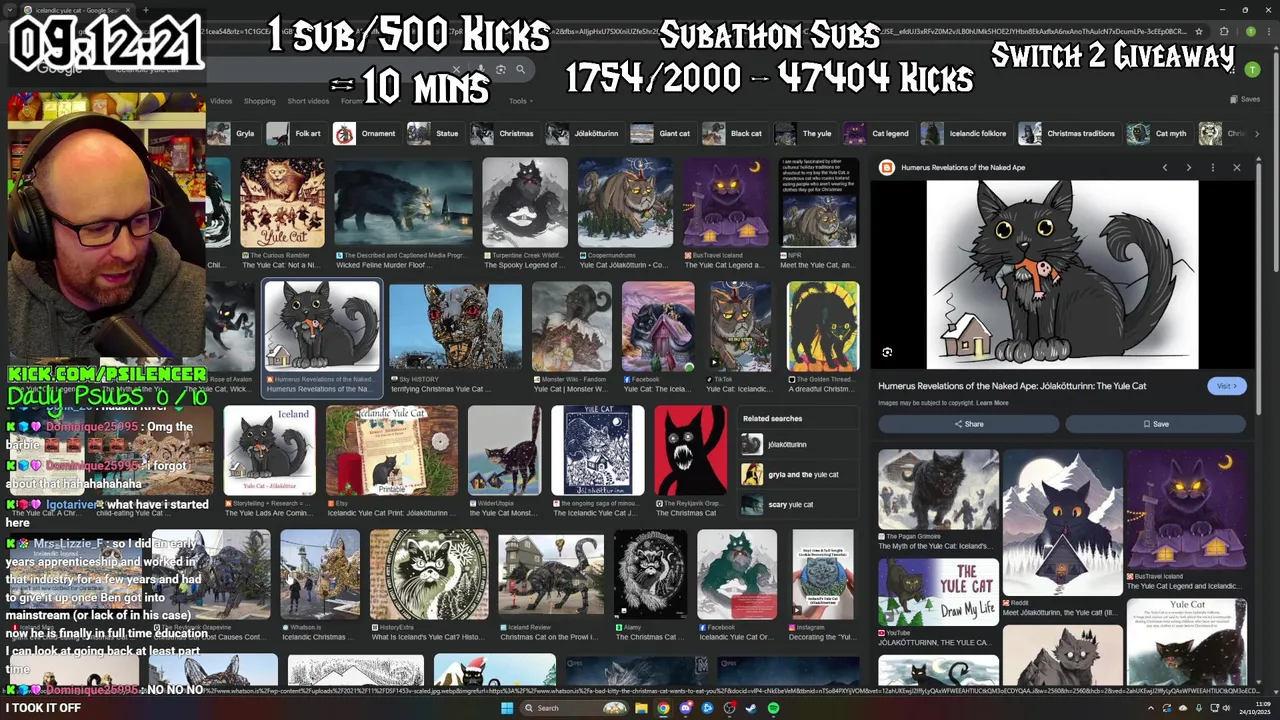The image size is (1280, 720).
Task: Filter results by Ornament chip
Action: click(366, 133)
